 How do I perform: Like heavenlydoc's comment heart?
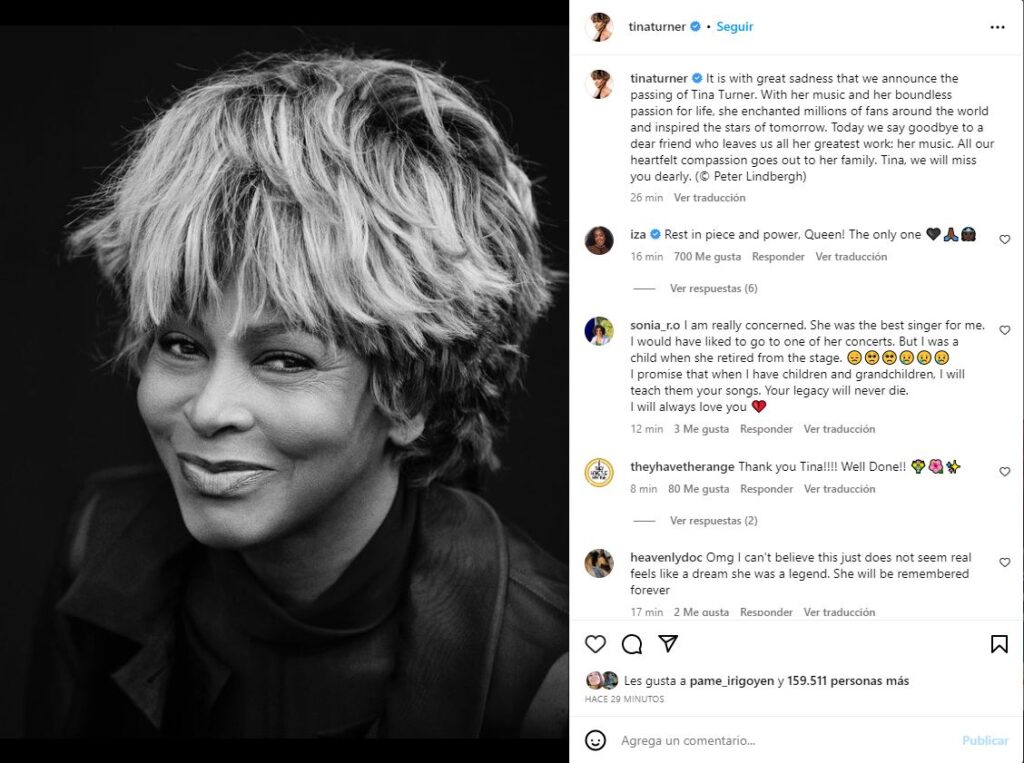[x=1004, y=562]
